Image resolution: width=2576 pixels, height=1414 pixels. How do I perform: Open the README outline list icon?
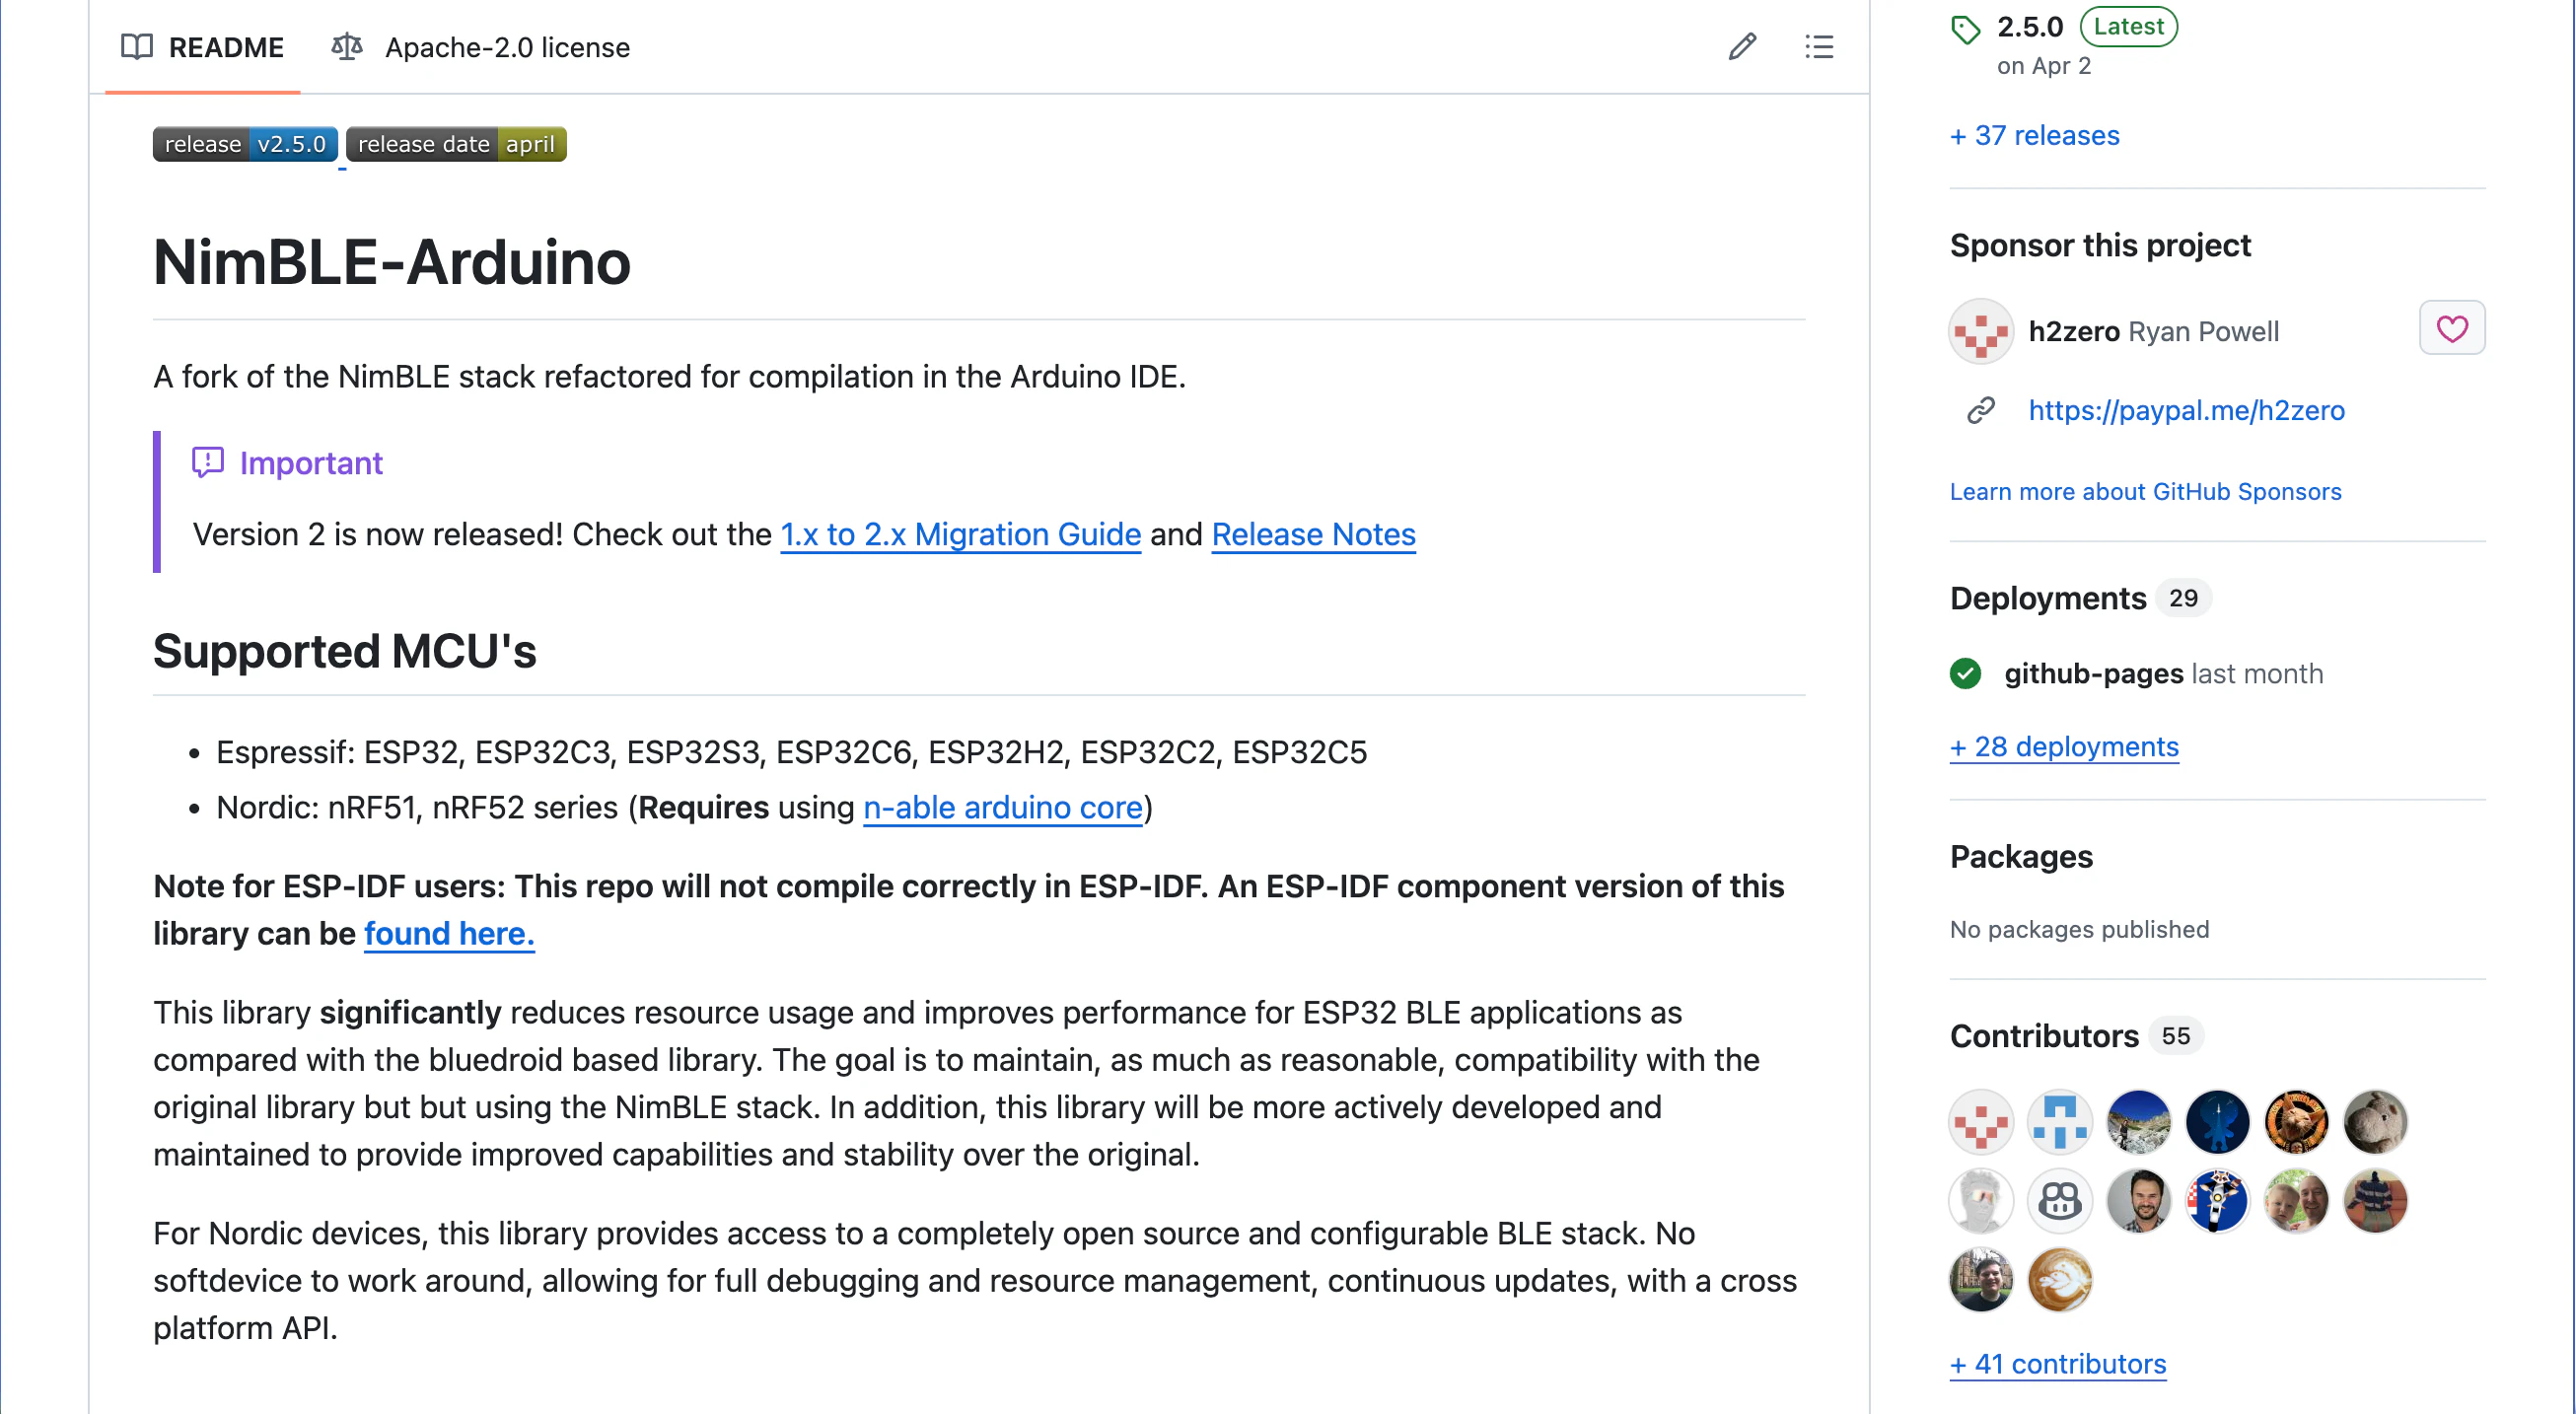click(x=1819, y=46)
